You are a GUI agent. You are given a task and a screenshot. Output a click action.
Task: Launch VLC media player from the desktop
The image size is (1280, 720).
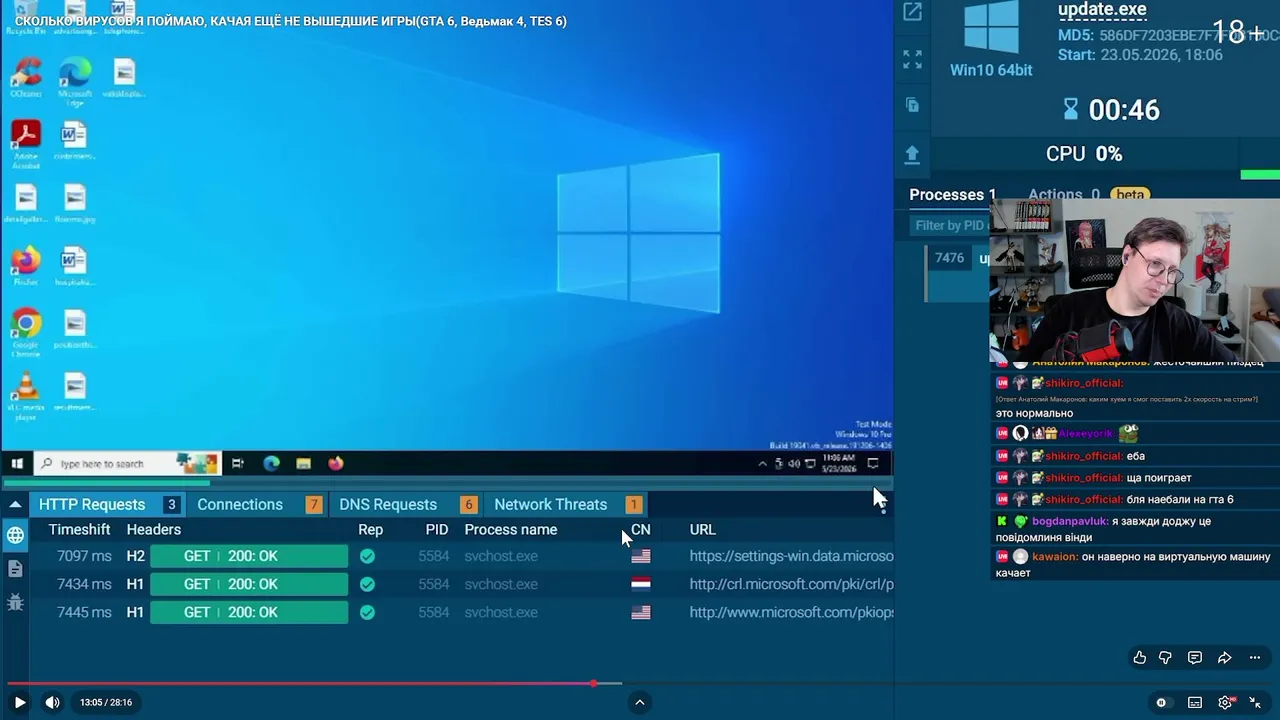point(26,396)
